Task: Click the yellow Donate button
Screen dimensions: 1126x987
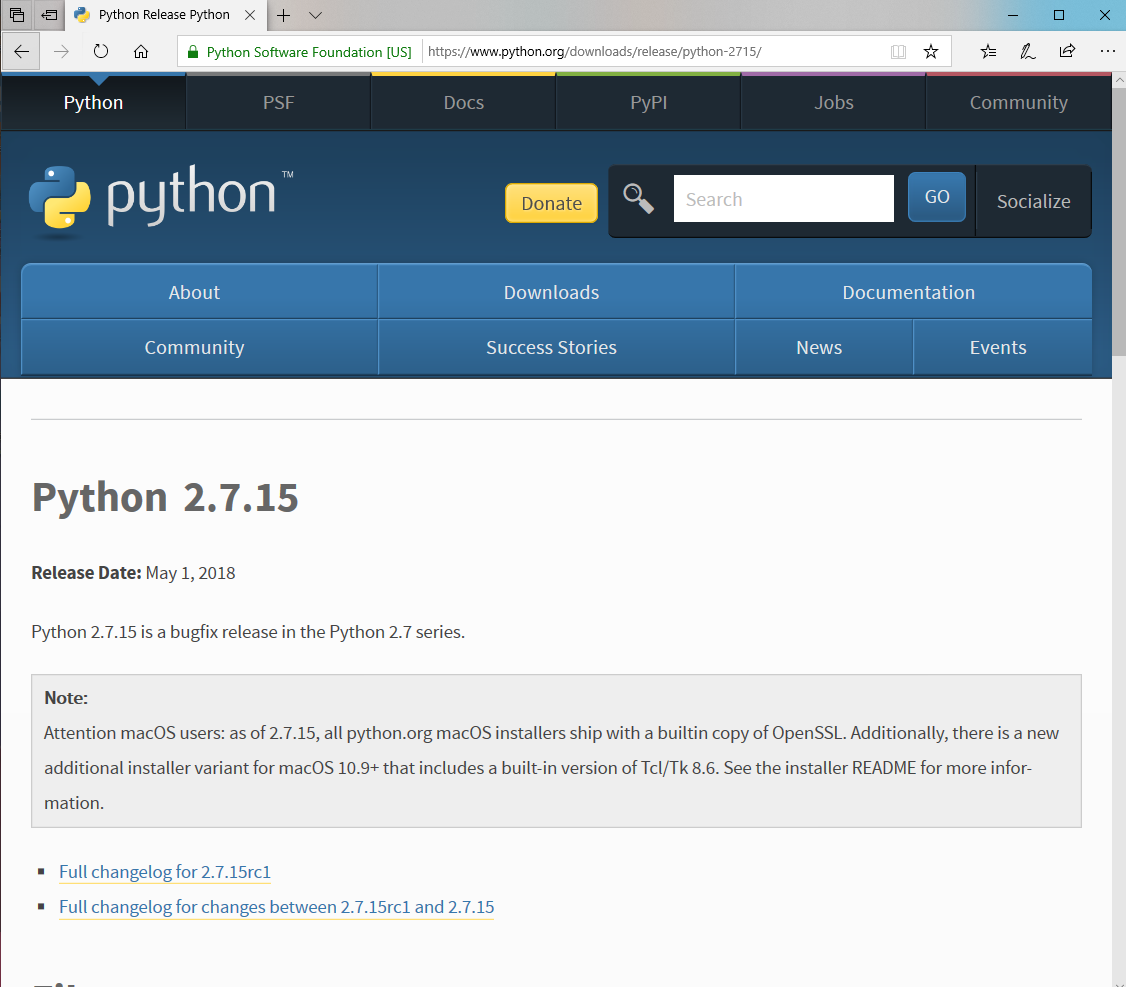Action: point(552,203)
